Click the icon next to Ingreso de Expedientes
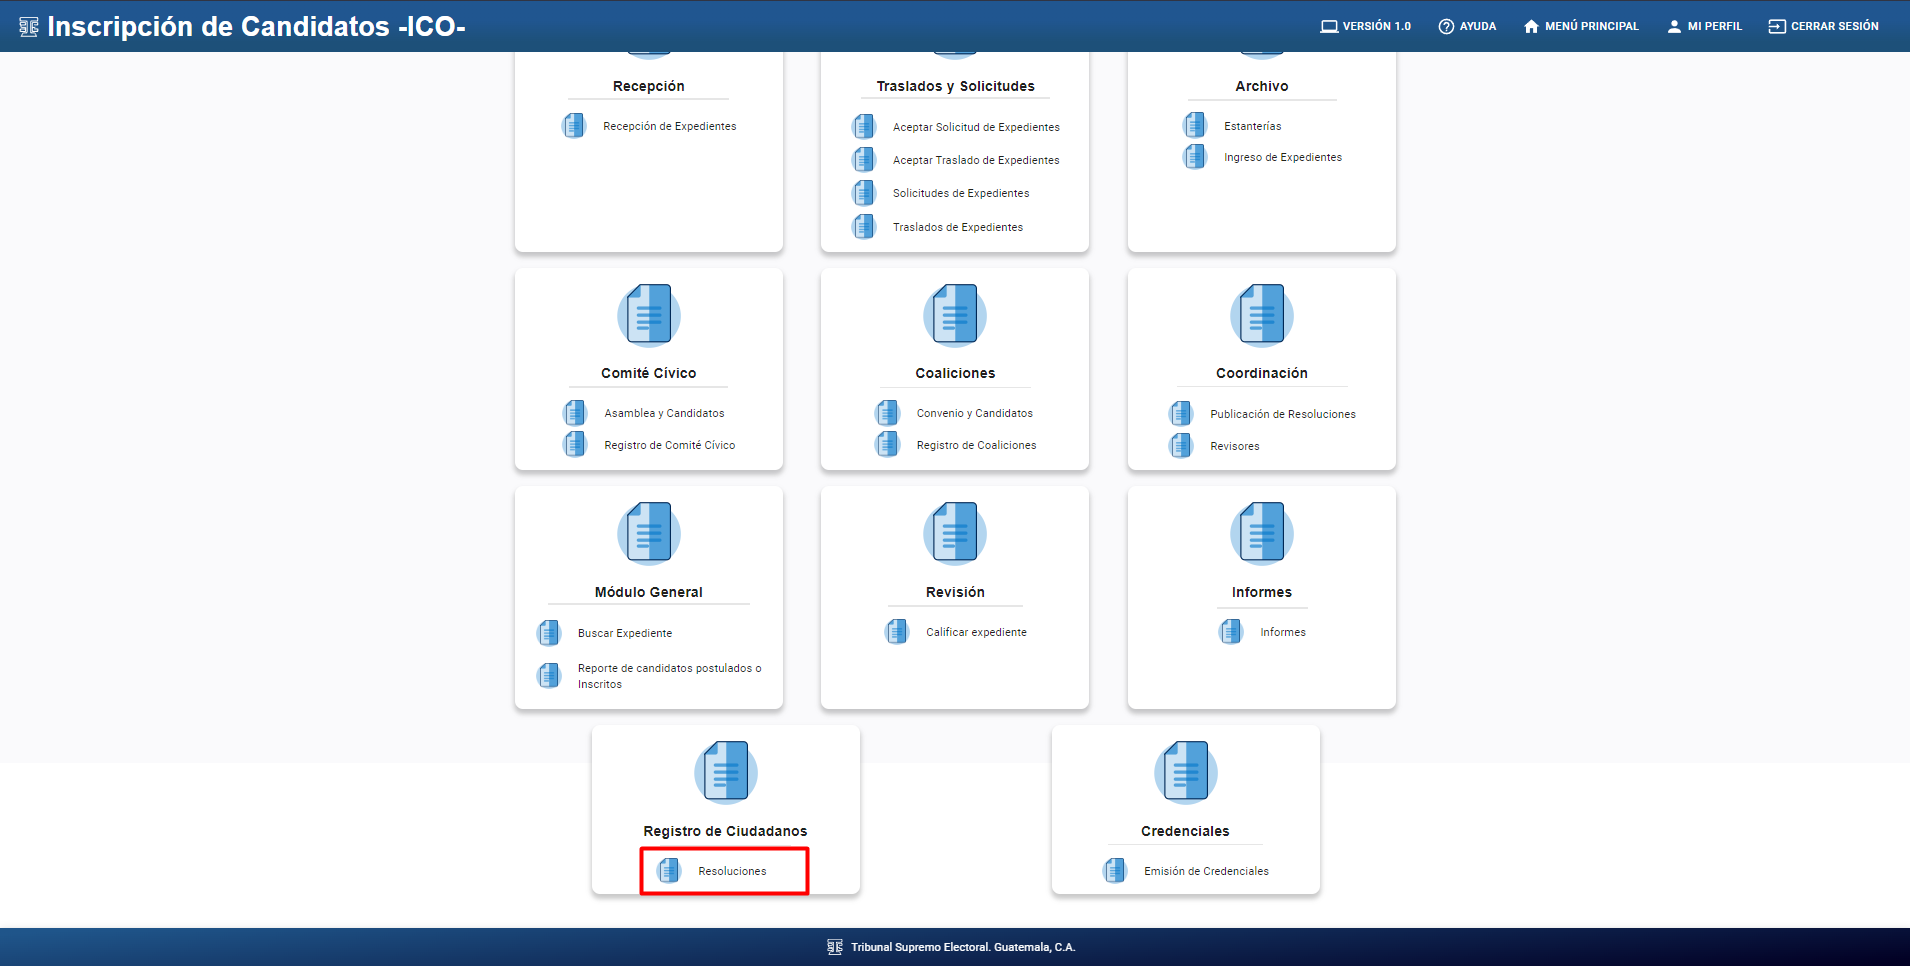Screen dimensions: 1910x966 pos(1195,157)
